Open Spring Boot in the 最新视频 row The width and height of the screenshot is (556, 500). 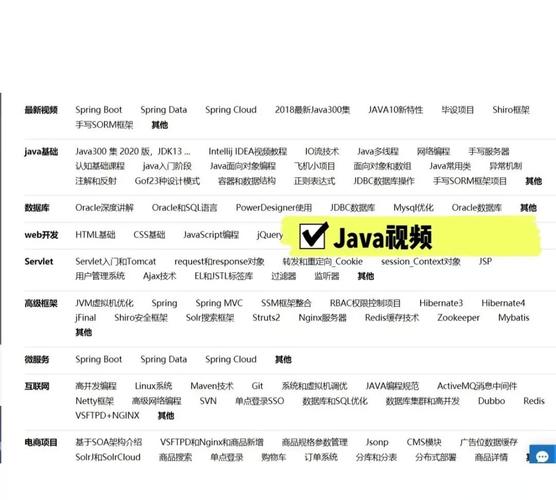[x=99, y=110]
